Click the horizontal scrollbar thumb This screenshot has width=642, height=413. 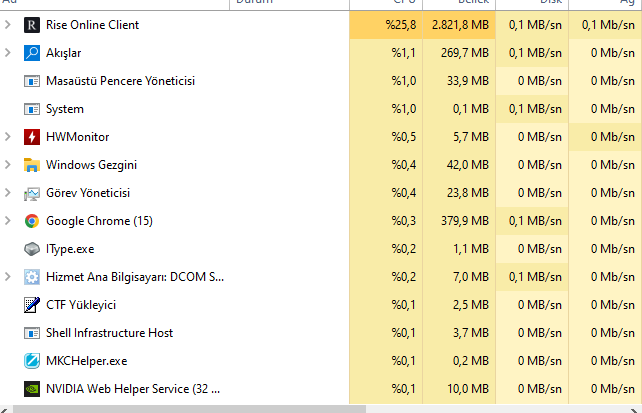click(x=189, y=409)
